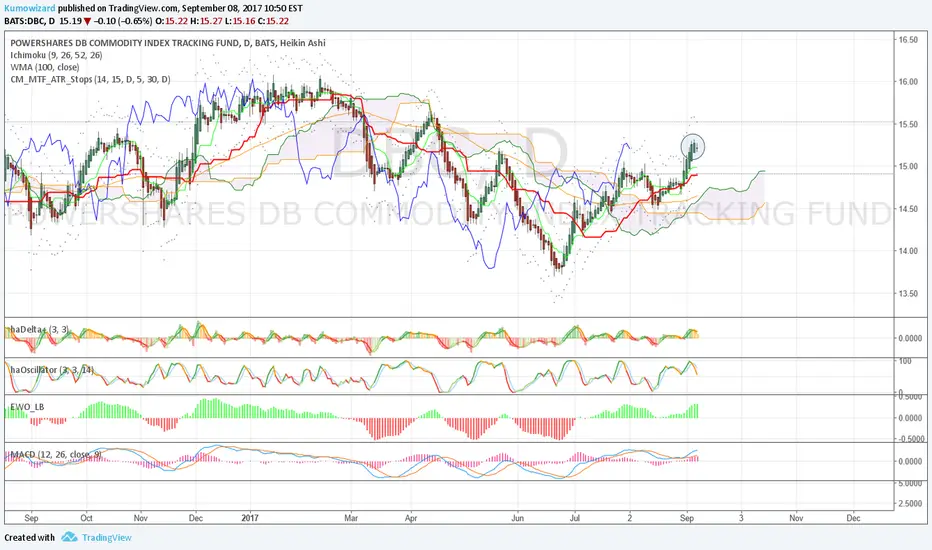Open the Kumowizard author link
Image resolution: width=932 pixels, height=550 pixels.
point(30,8)
